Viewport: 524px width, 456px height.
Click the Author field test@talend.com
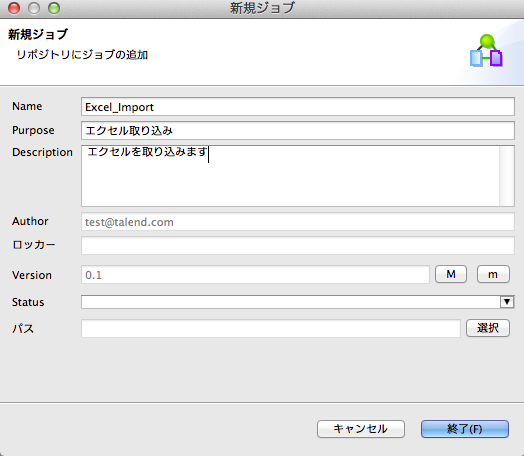[298, 222]
